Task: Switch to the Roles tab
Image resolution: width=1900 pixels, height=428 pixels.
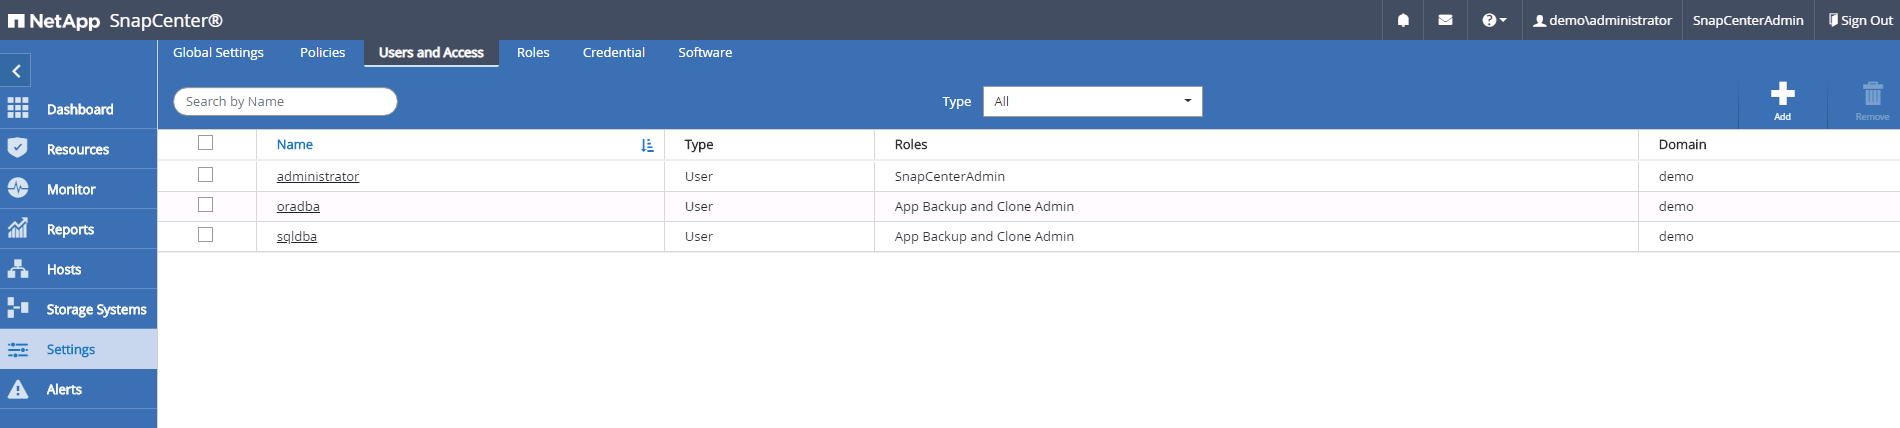Action: [533, 52]
